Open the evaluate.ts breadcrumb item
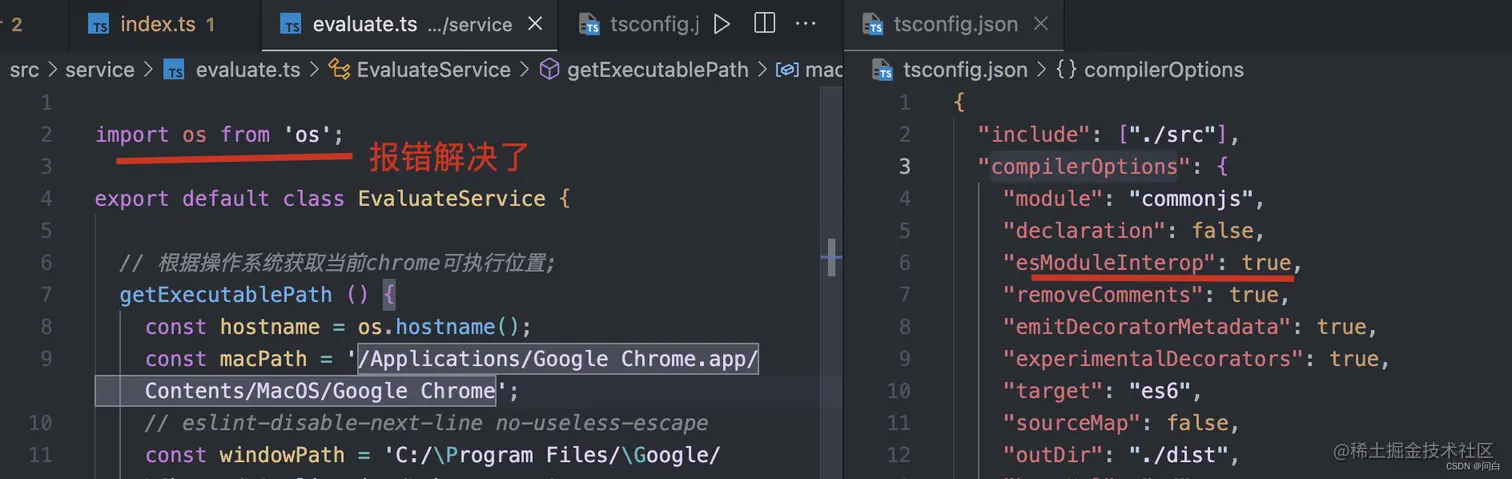1512x479 pixels. 248,69
